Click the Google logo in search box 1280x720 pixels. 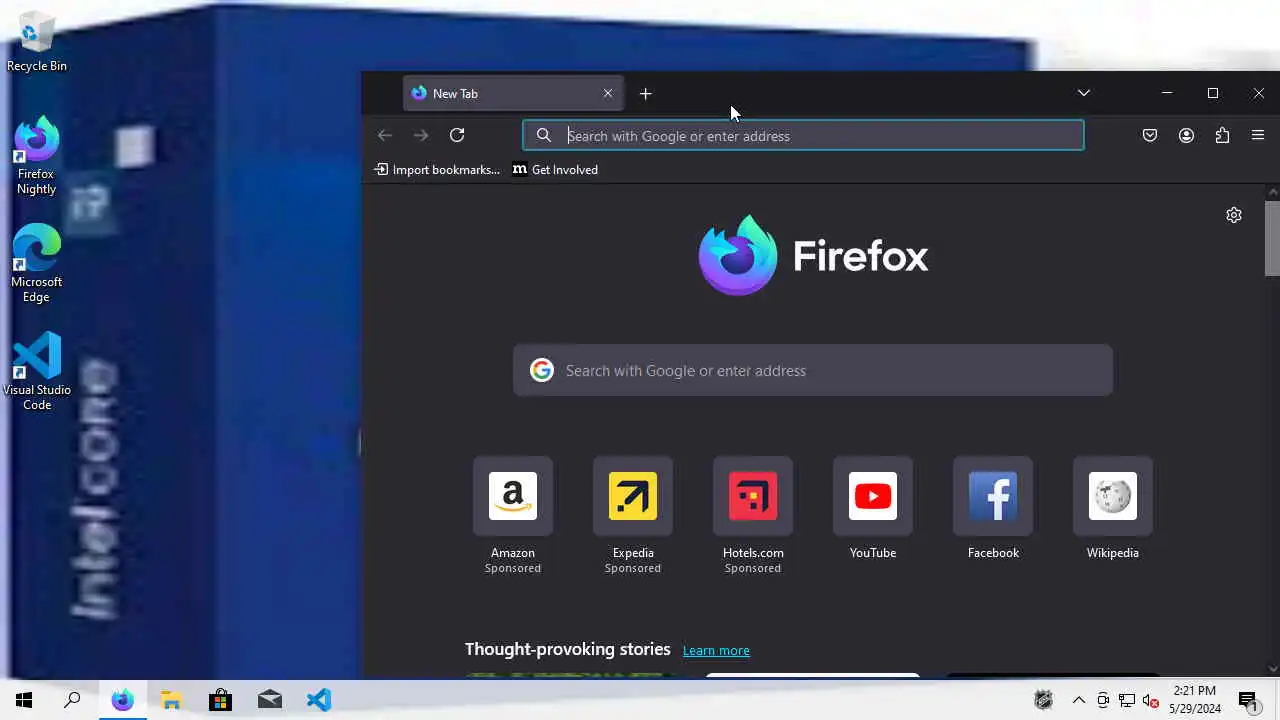coord(542,370)
